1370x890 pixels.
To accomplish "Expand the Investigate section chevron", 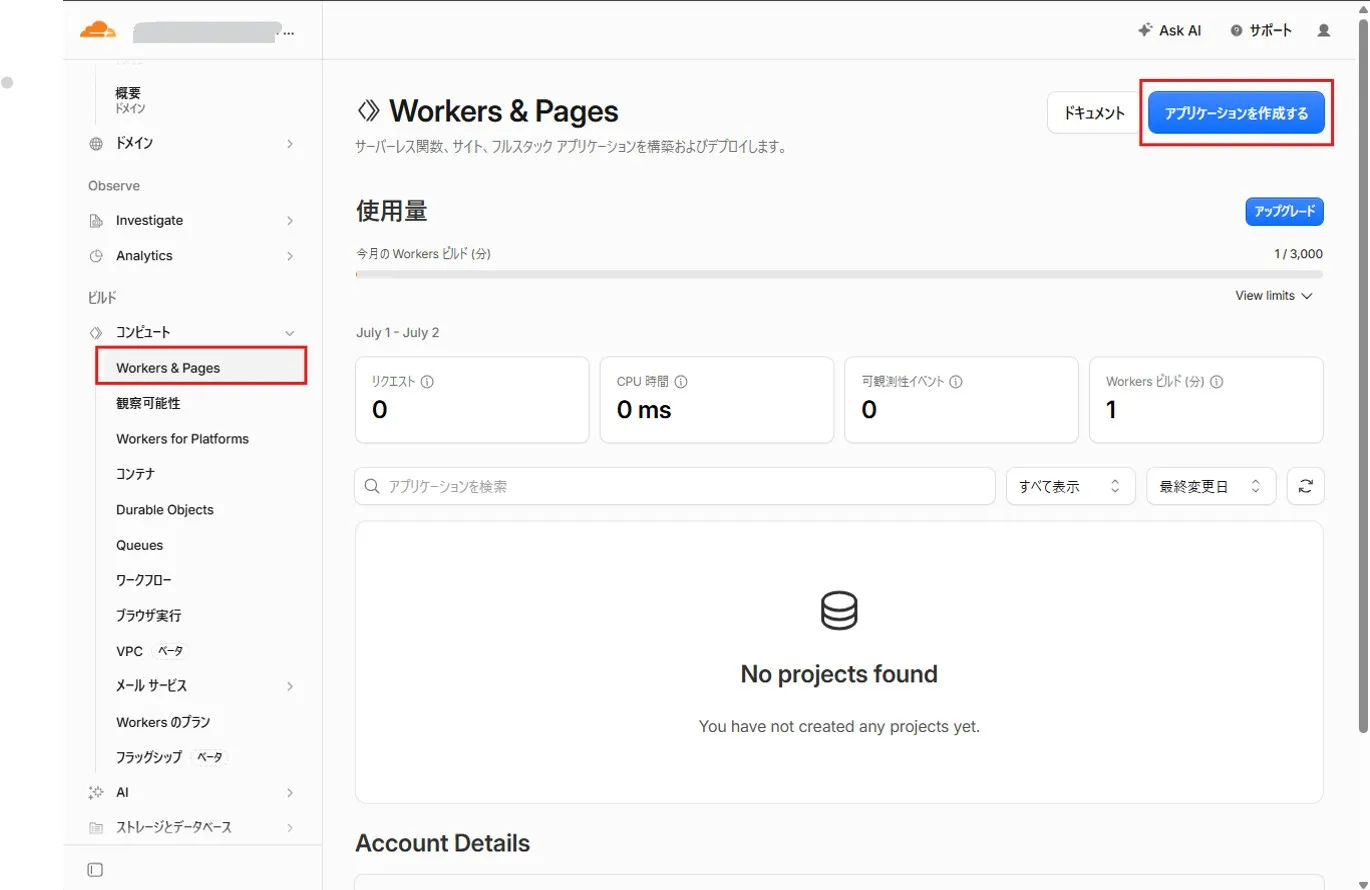I will click(x=290, y=220).
